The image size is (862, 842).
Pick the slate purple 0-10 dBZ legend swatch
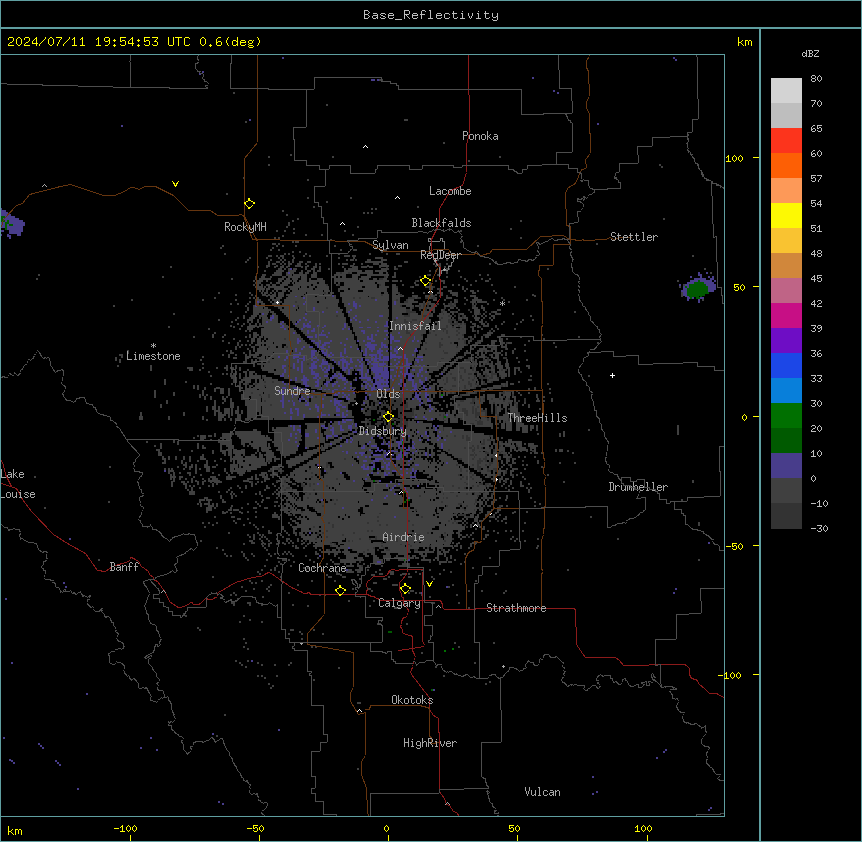pyautogui.click(x=786, y=466)
